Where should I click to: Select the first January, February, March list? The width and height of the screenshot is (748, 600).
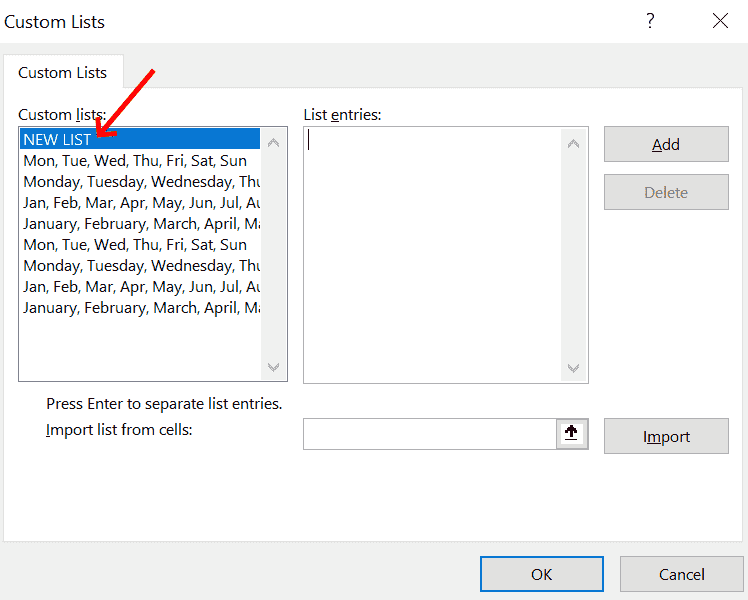coord(141,224)
